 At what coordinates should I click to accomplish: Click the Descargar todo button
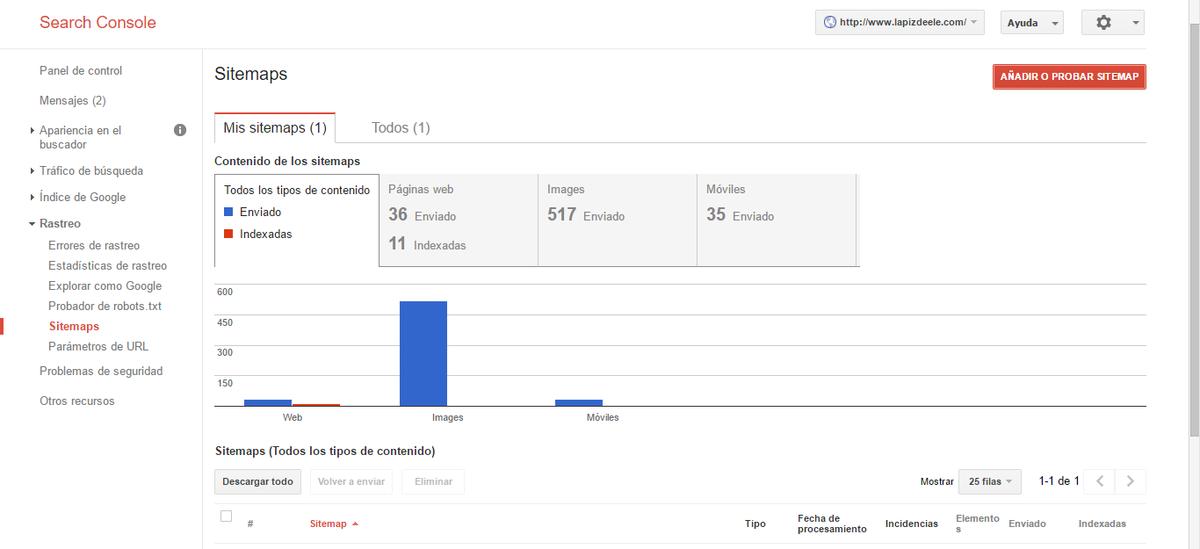click(x=258, y=481)
